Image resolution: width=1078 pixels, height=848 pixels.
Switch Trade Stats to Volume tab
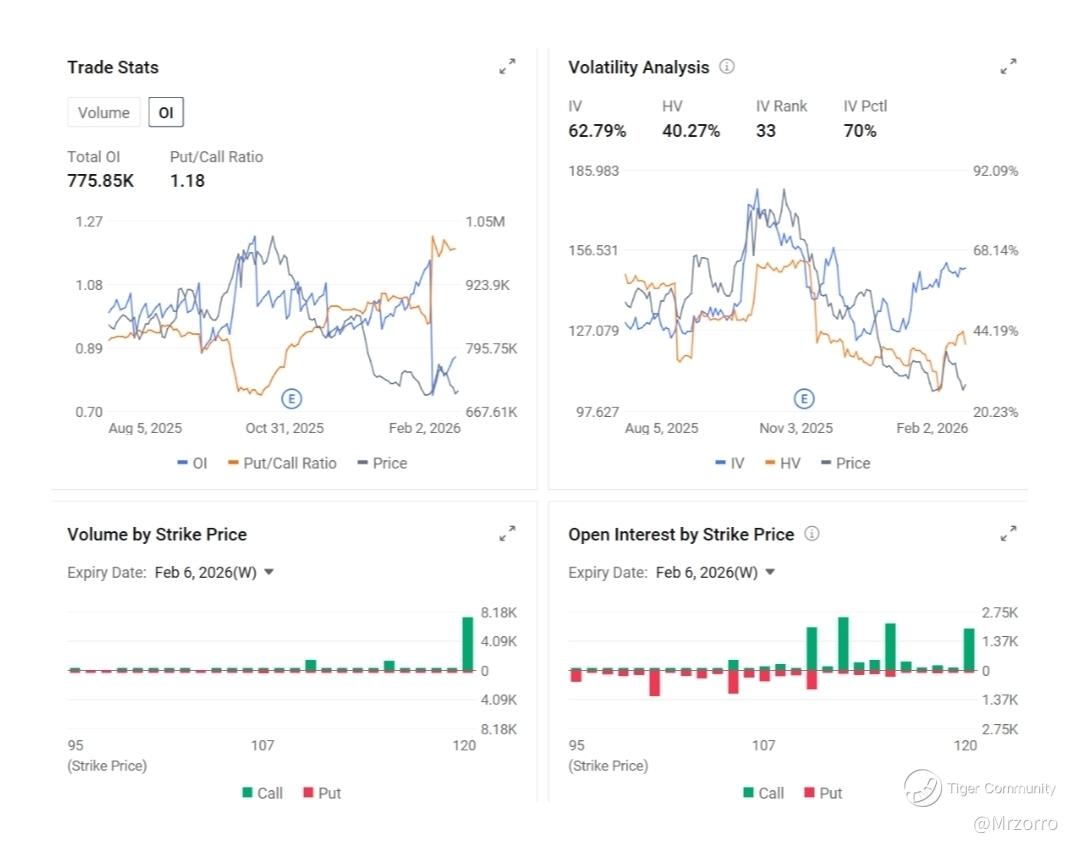pos(104,113)
